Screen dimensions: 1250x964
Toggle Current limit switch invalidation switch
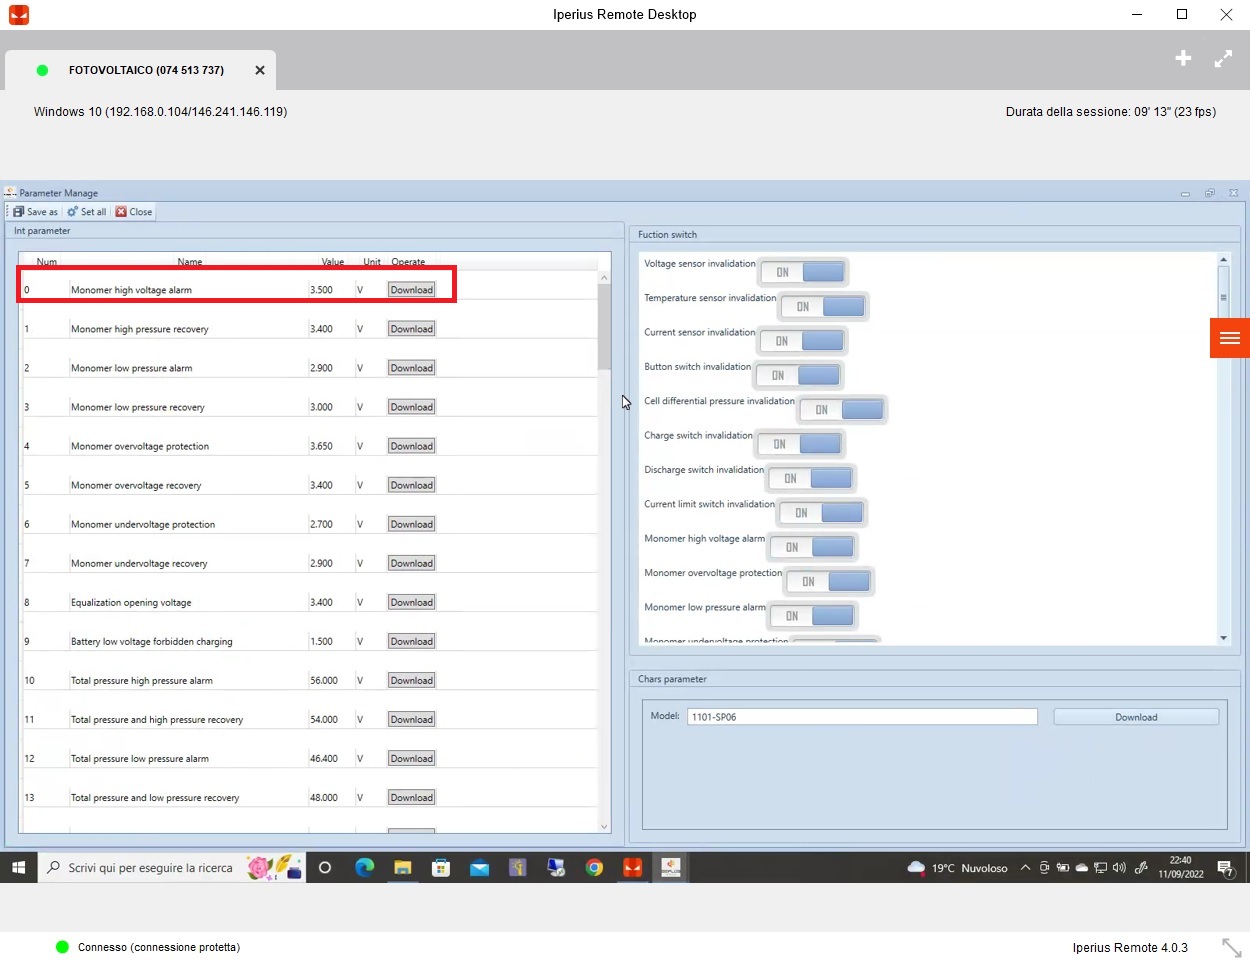(822, 513)
